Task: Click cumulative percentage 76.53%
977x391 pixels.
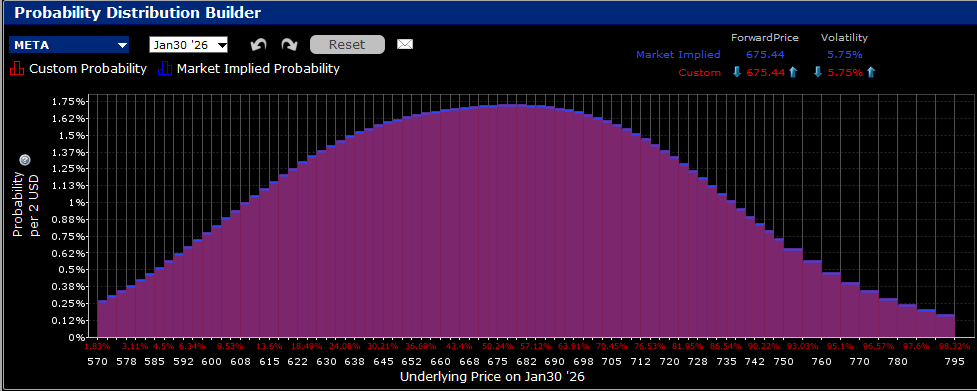Action: coord(649,346)
